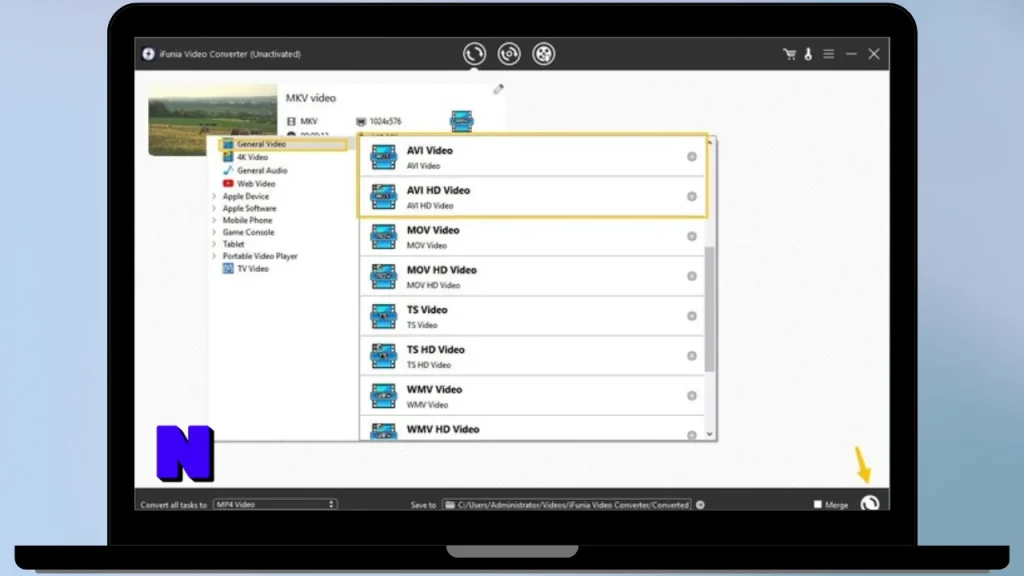Click the output format icon for MKV video
The image size is (1024, 576).
click(x=462, y=121)
